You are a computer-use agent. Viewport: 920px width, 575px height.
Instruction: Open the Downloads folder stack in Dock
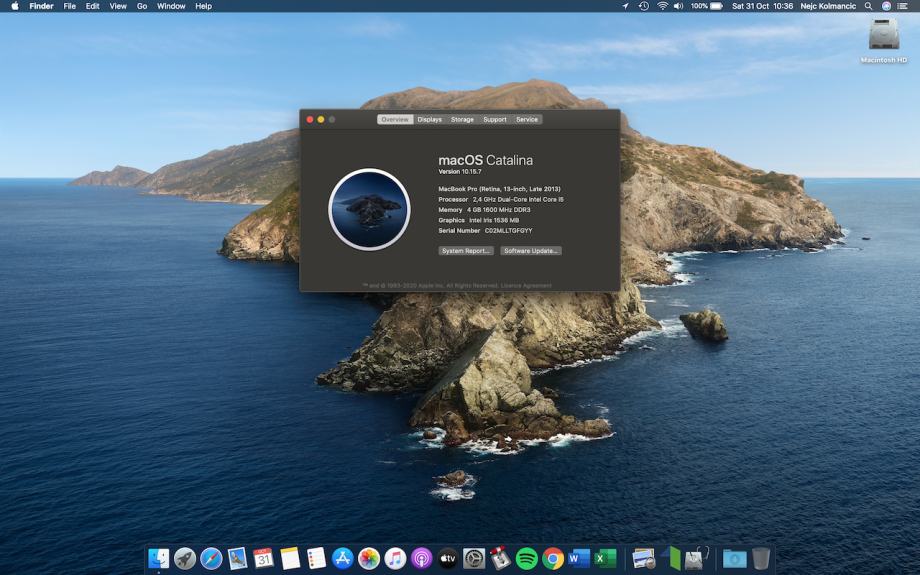pyautogui.click(x=734, y=559)
